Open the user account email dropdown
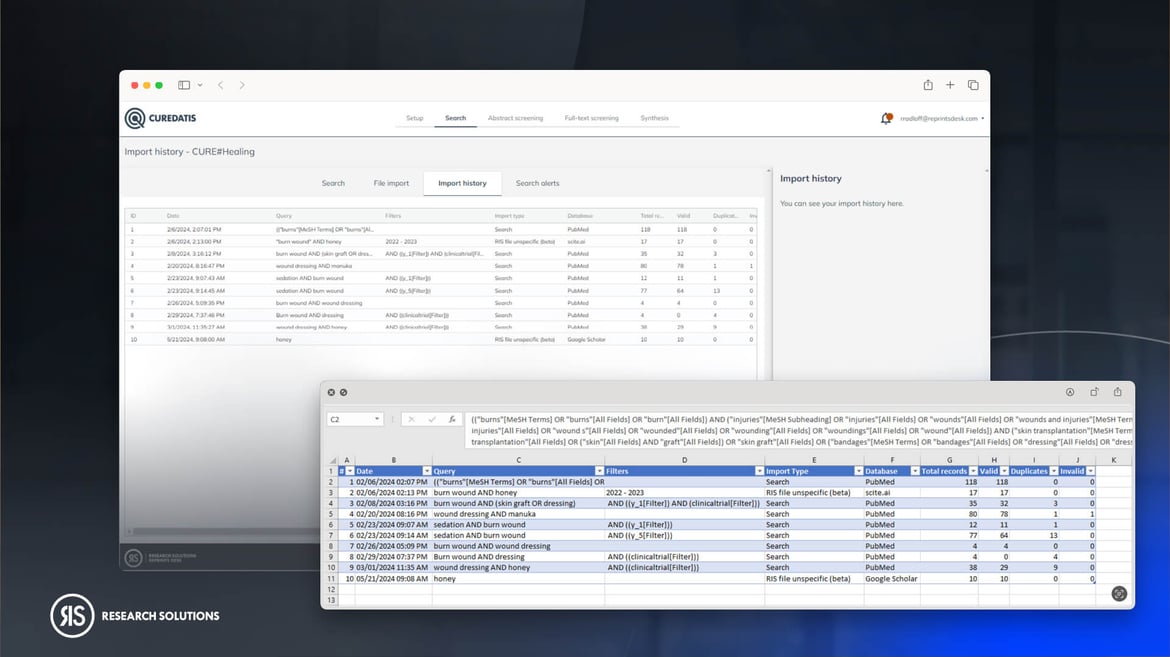The image size is (1170, 657). click(x=942, y=118)
